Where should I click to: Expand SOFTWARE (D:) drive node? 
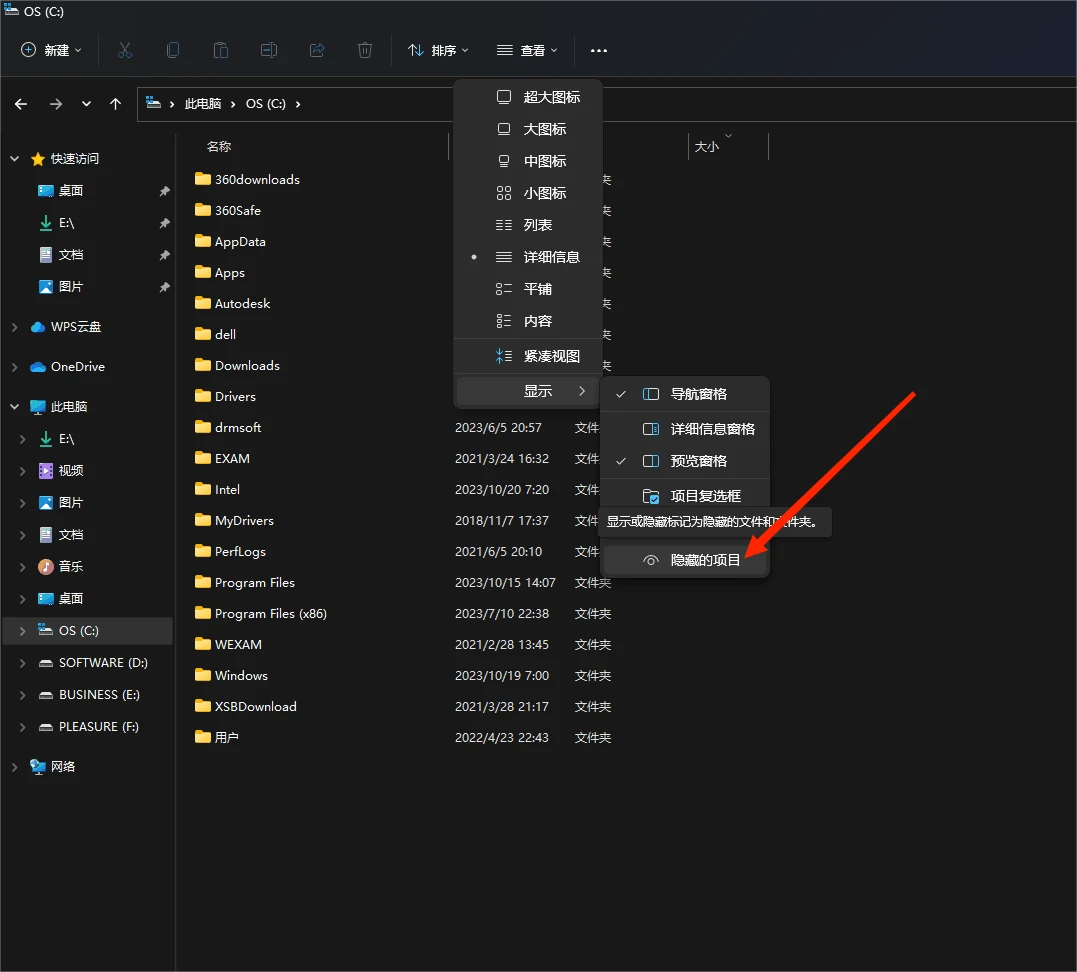coord(23,663)
